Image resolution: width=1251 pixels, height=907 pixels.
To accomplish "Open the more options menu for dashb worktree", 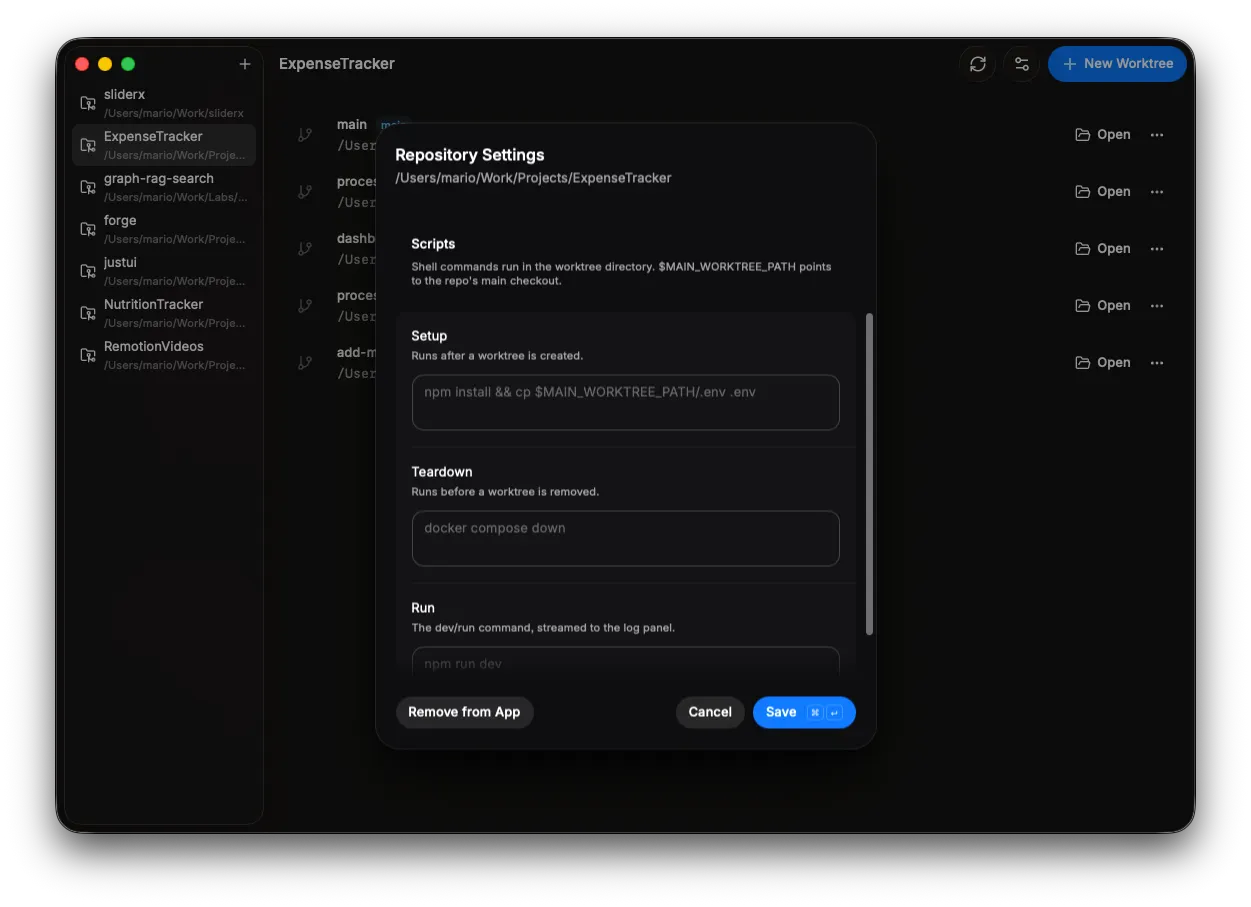I will pos(1157,249).
